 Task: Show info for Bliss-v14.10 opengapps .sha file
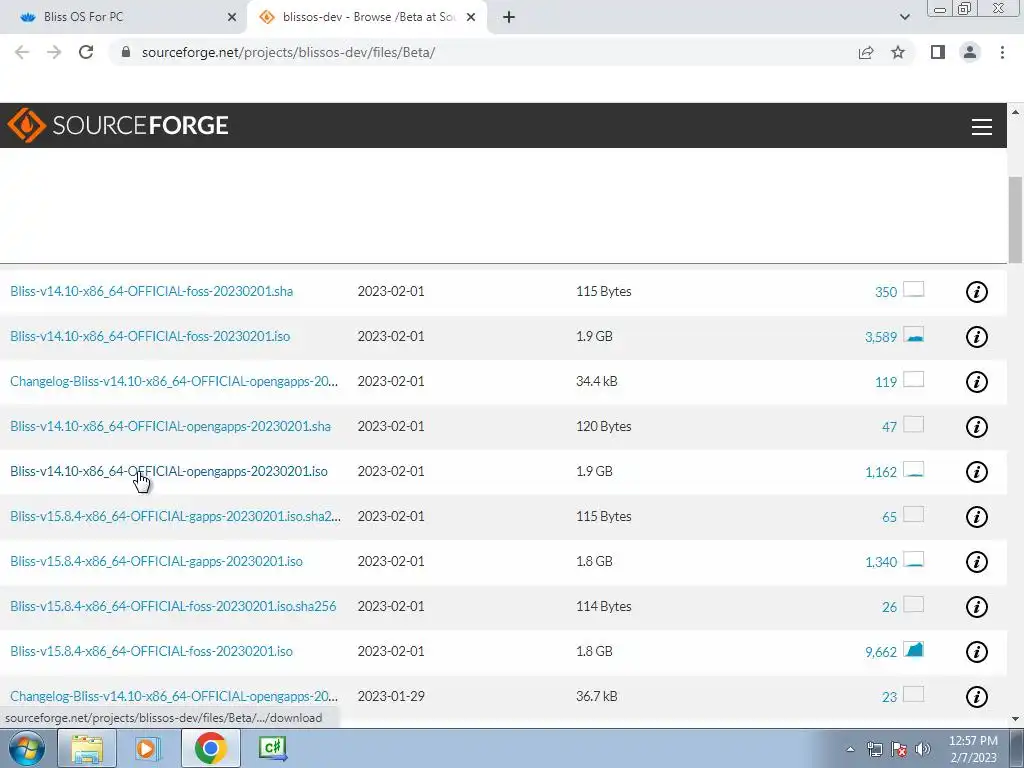976,427
